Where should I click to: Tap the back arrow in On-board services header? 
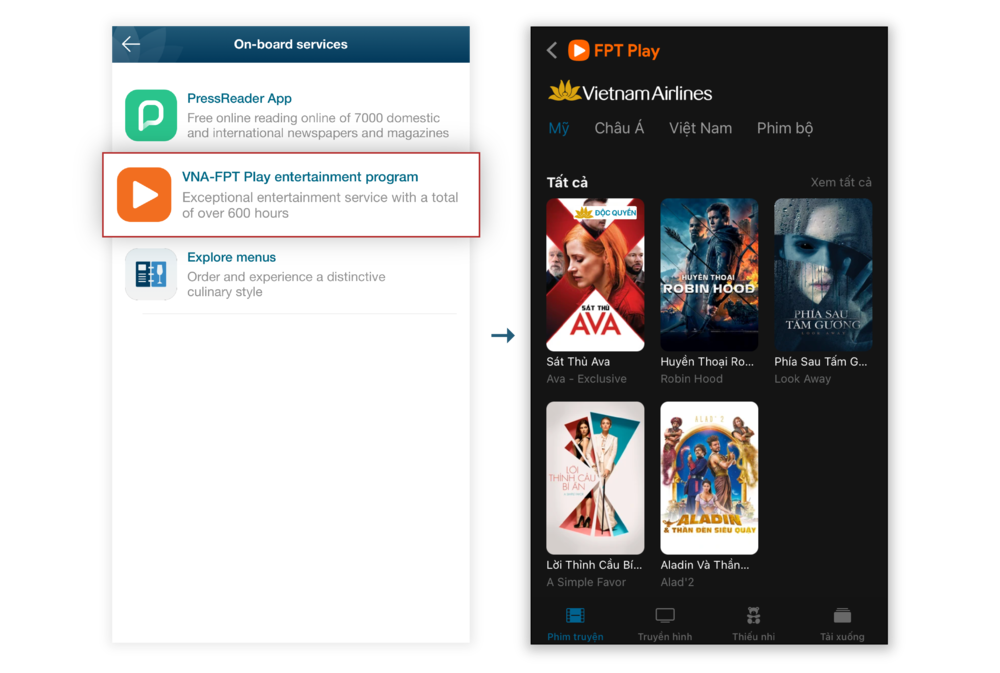[x=131, y=44]
